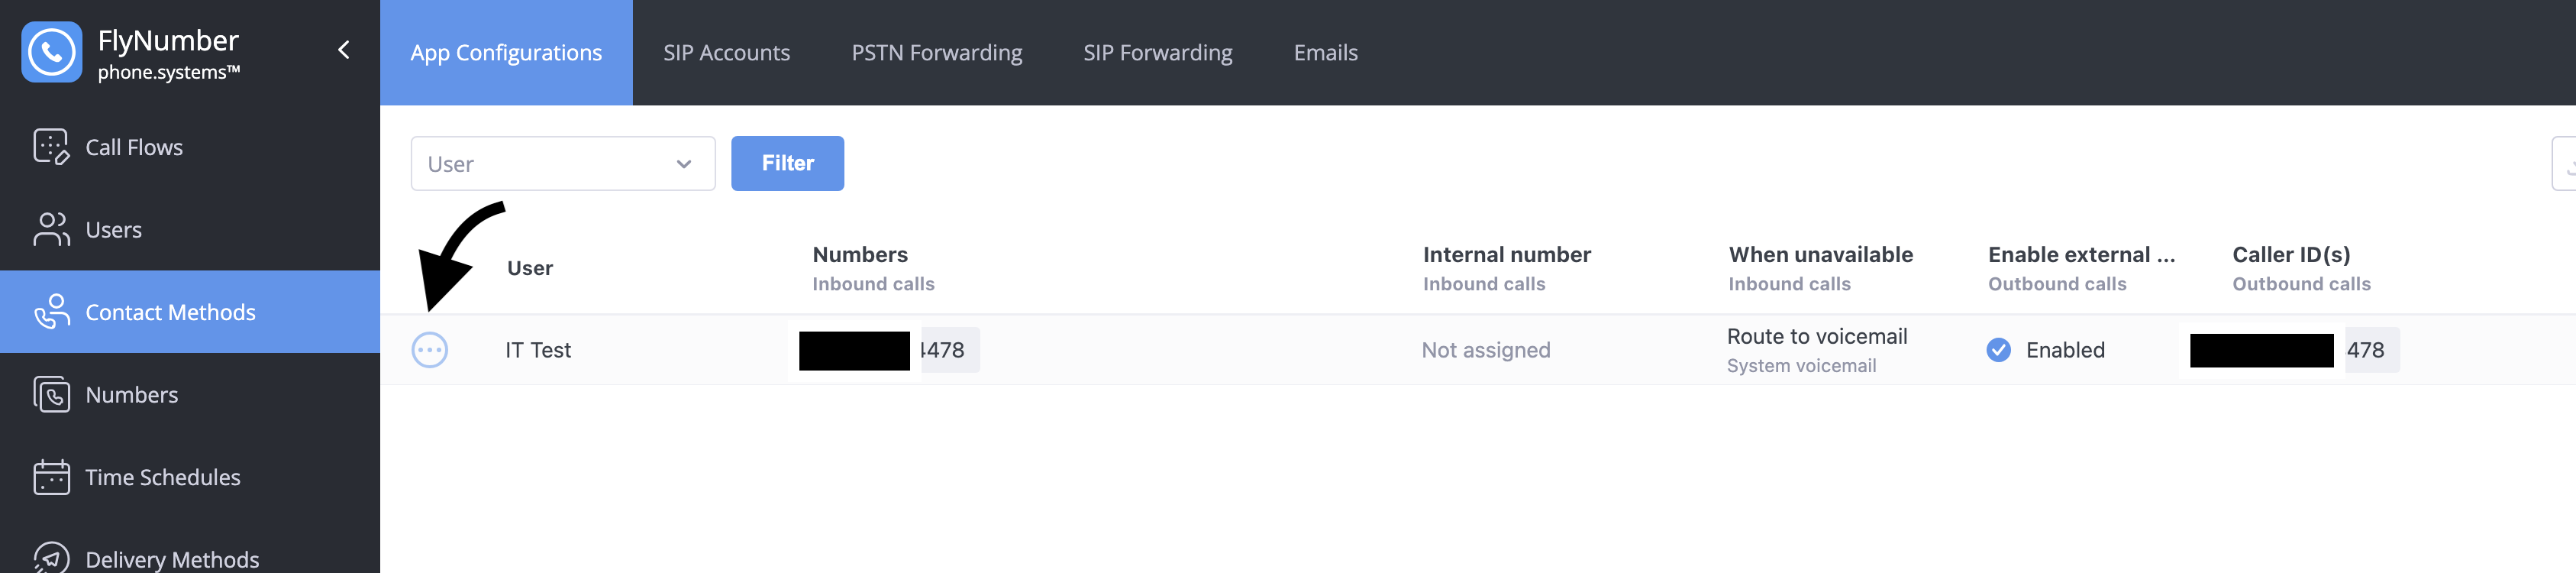Collapse the sidebar with the left chevron
The image size is (2576, 573).
click(343, 50)
